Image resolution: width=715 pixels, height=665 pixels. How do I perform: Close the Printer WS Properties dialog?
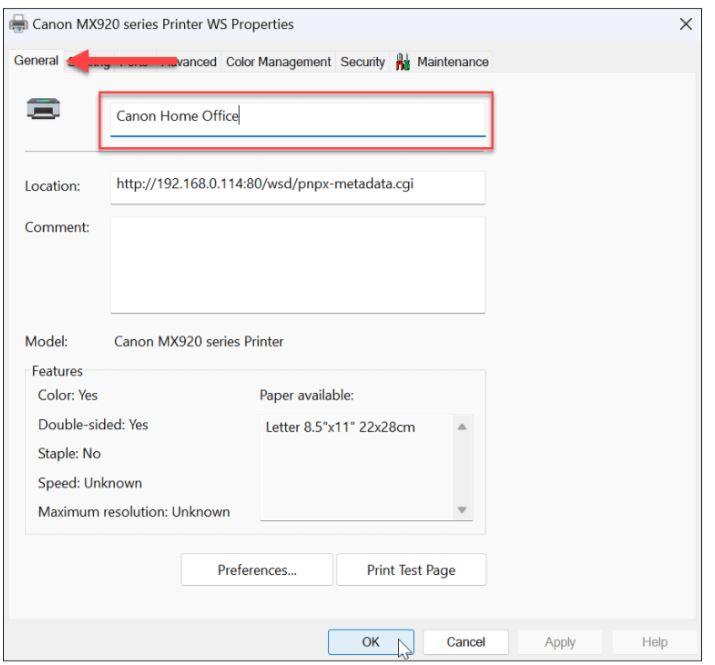pyautogui.click(x=685, y=24)
